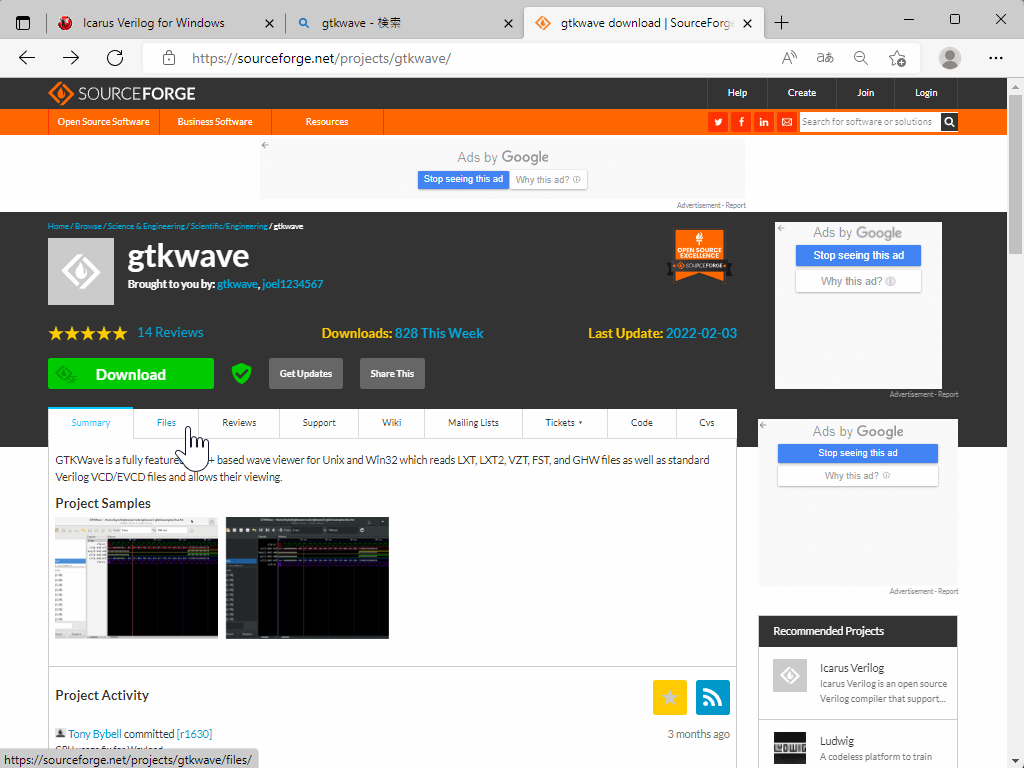
Task: Open the tab actions menu icon
Action: [23, 23]
